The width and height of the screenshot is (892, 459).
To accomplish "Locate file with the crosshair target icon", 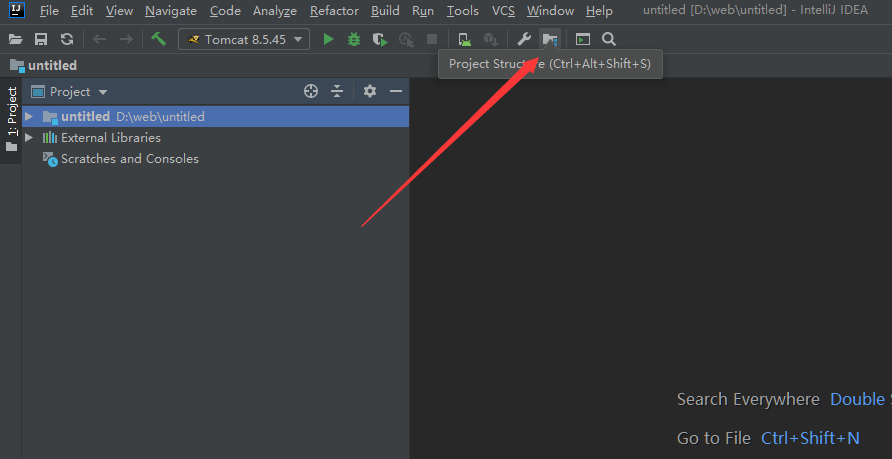I will tap(311, 91).
